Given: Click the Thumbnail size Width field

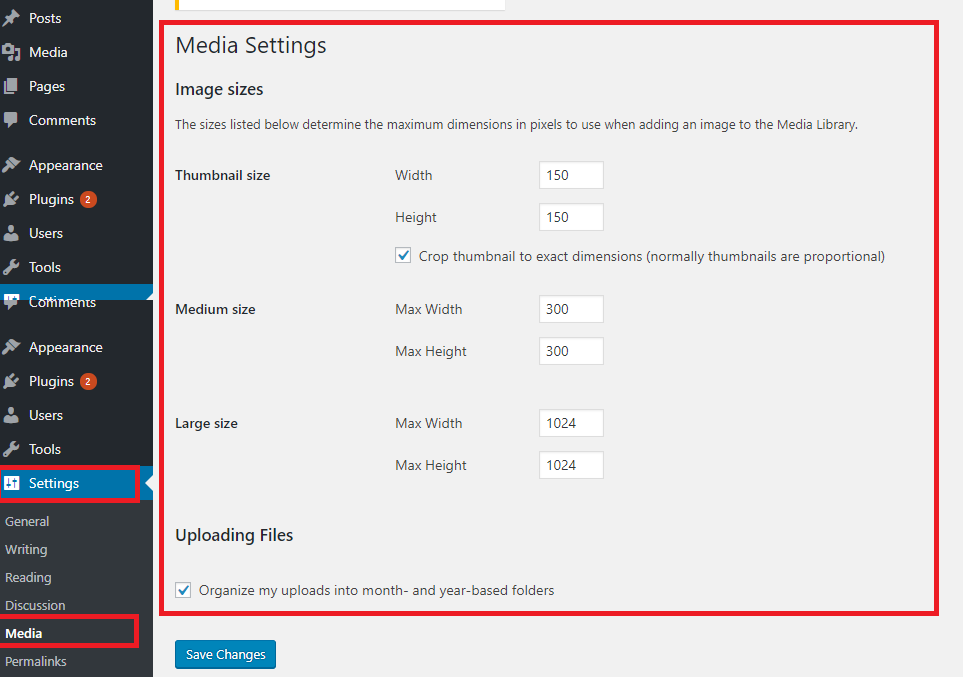Looking at the screenshot, I should [571, 175].
